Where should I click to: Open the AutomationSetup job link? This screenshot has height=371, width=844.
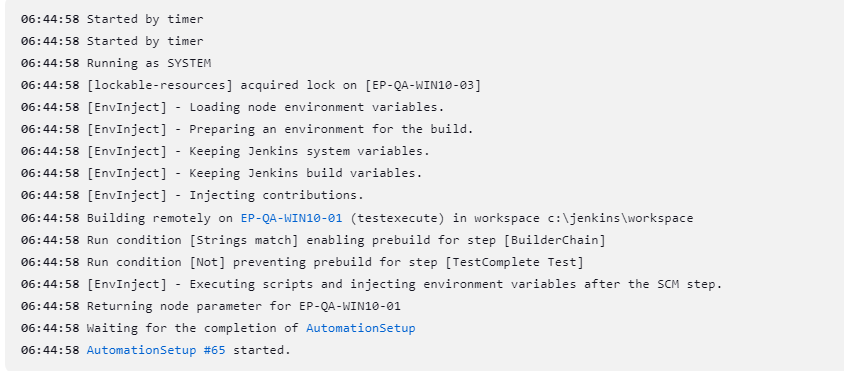pos(361,328)
